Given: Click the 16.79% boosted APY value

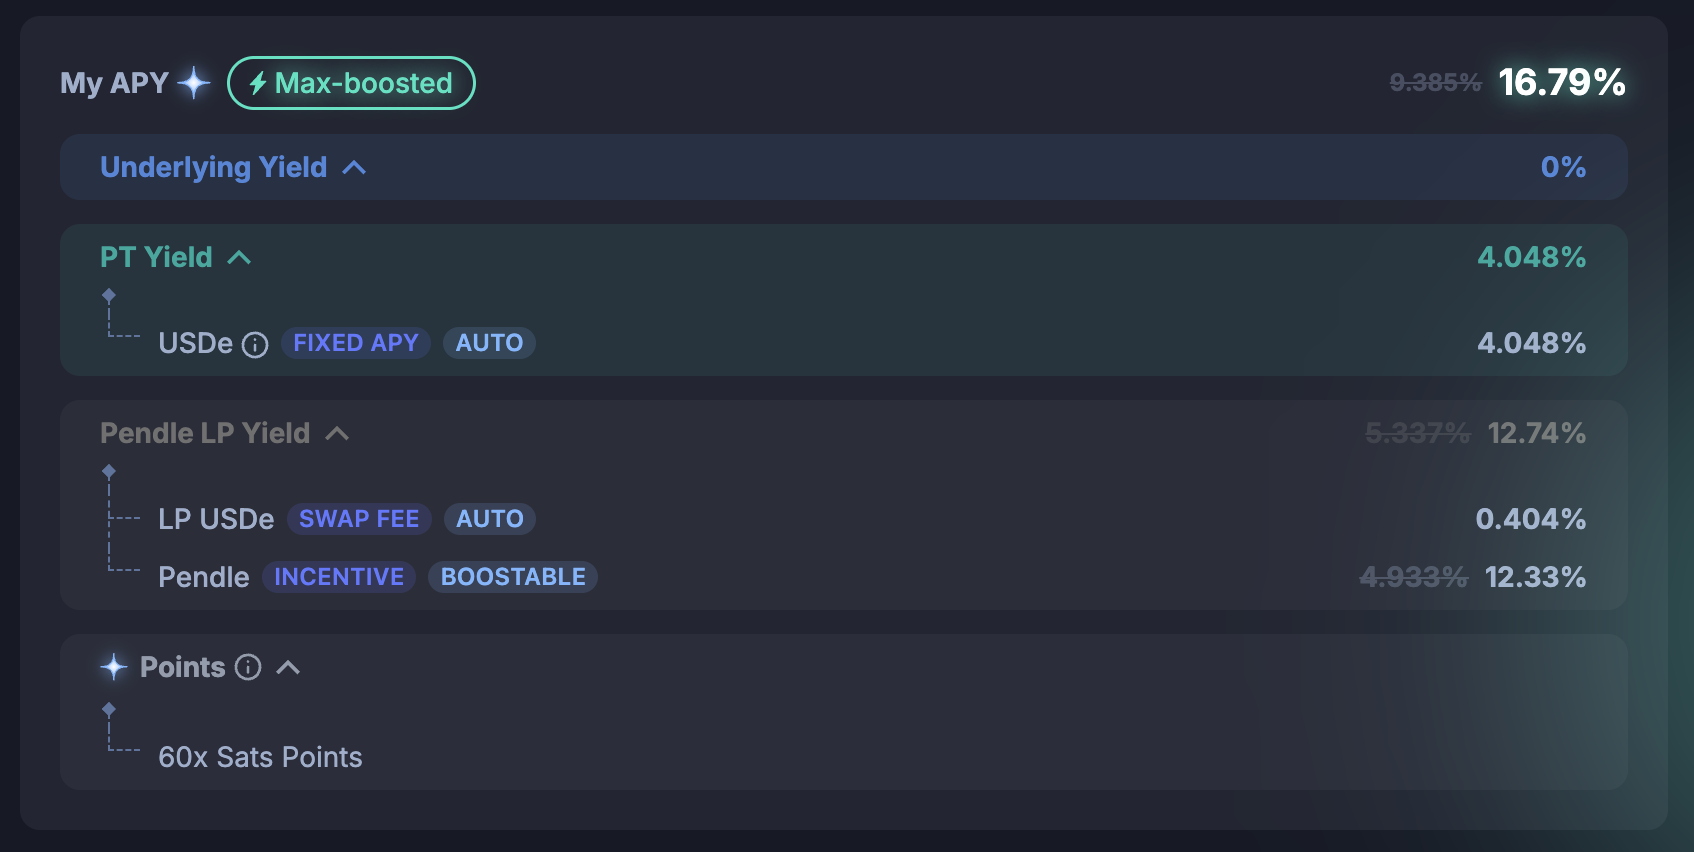Looking at the screenshot, I should click(1562, 82).
